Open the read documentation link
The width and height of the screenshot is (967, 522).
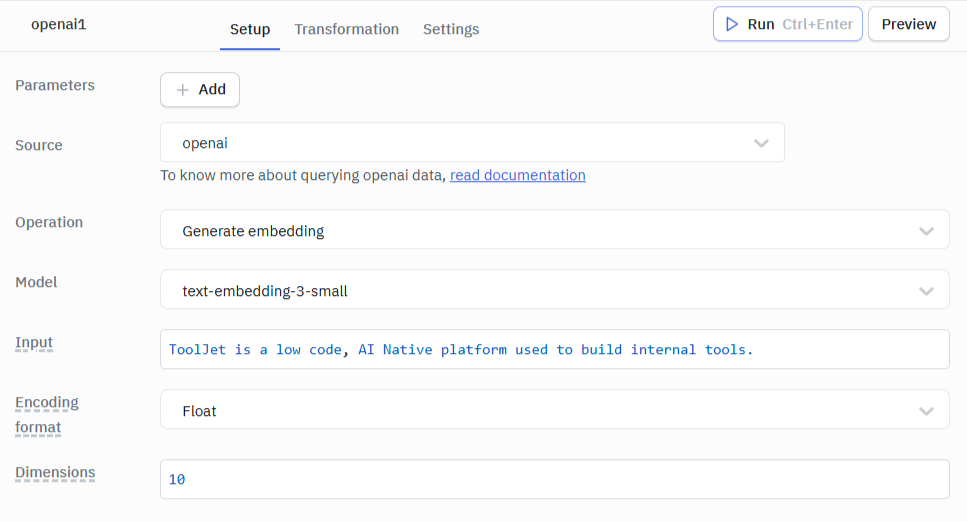click(517, 175)
